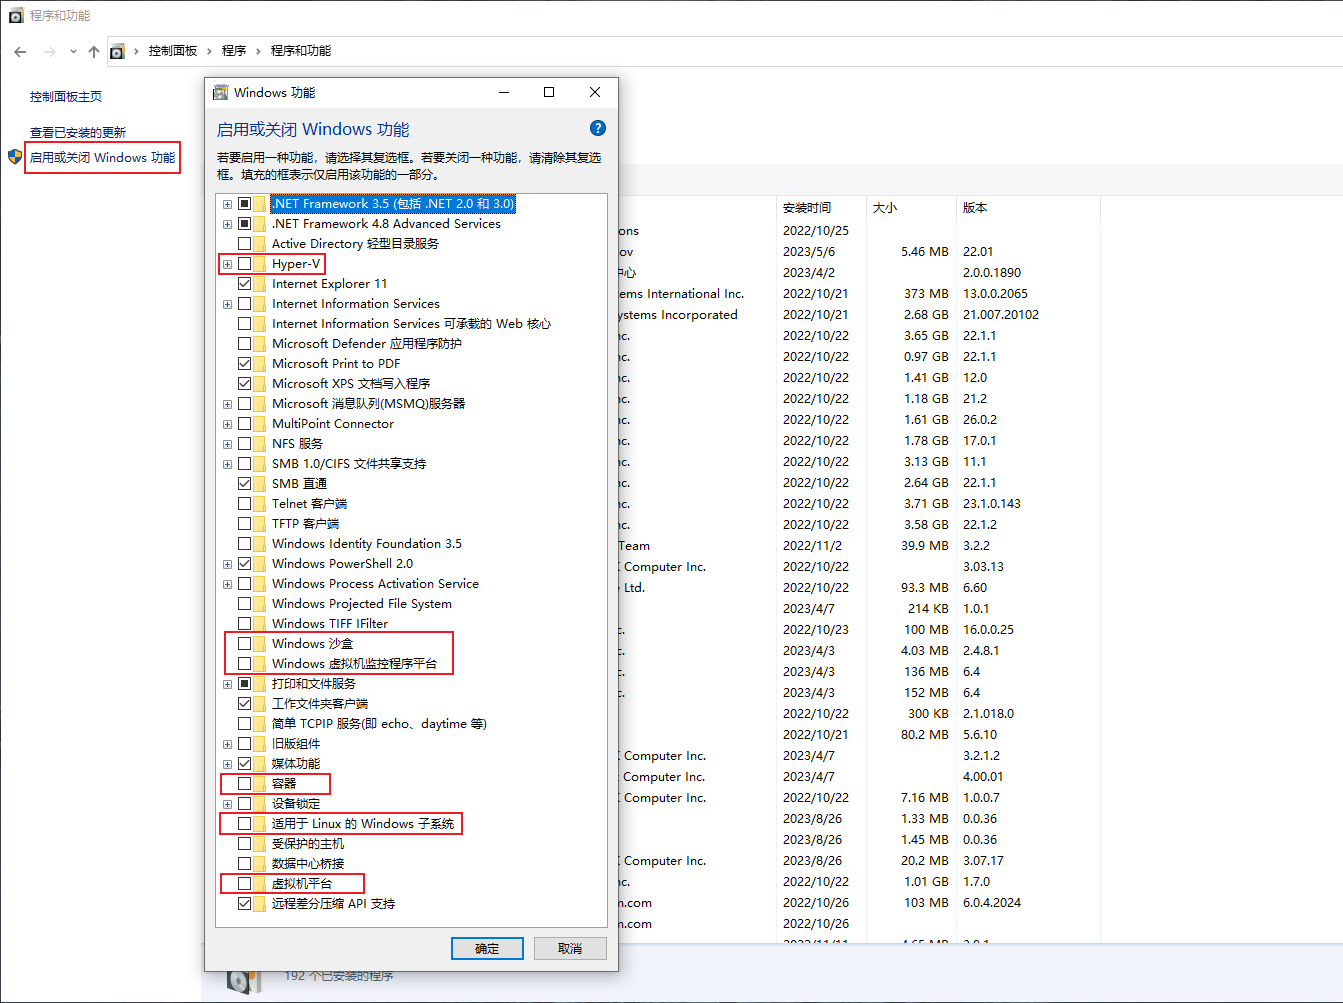Screen dimensions: 1343x1003
Task: Expand Internet Information Services node
Action: (227, 304)
